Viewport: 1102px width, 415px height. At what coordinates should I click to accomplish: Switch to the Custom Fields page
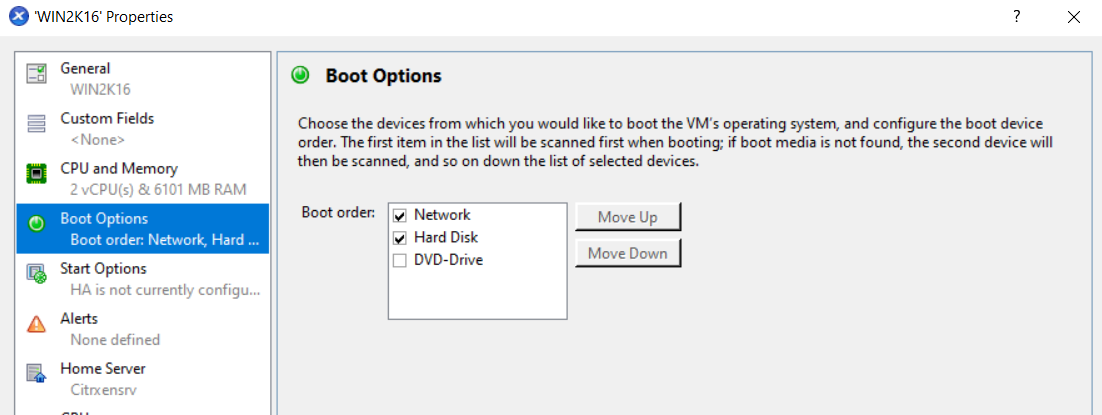(143, 129)
